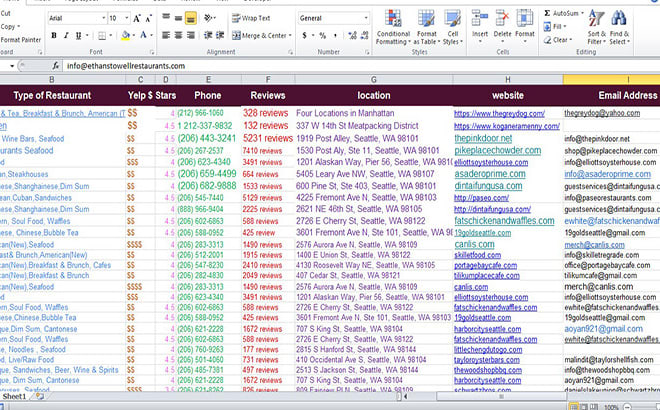Apply the yellow fill color
Screen dimensions: 660x410
125,36
